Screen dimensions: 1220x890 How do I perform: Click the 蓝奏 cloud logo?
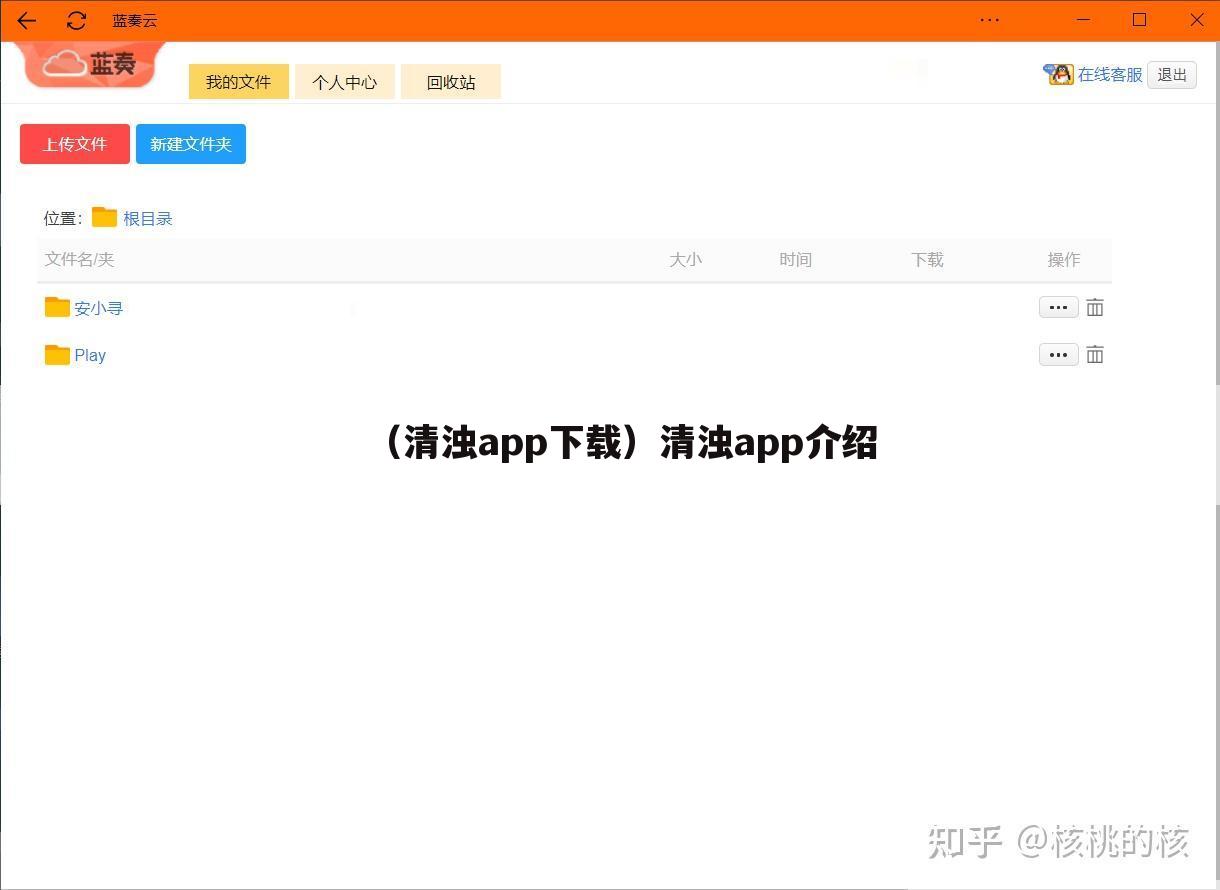click(x=91, y=65)
